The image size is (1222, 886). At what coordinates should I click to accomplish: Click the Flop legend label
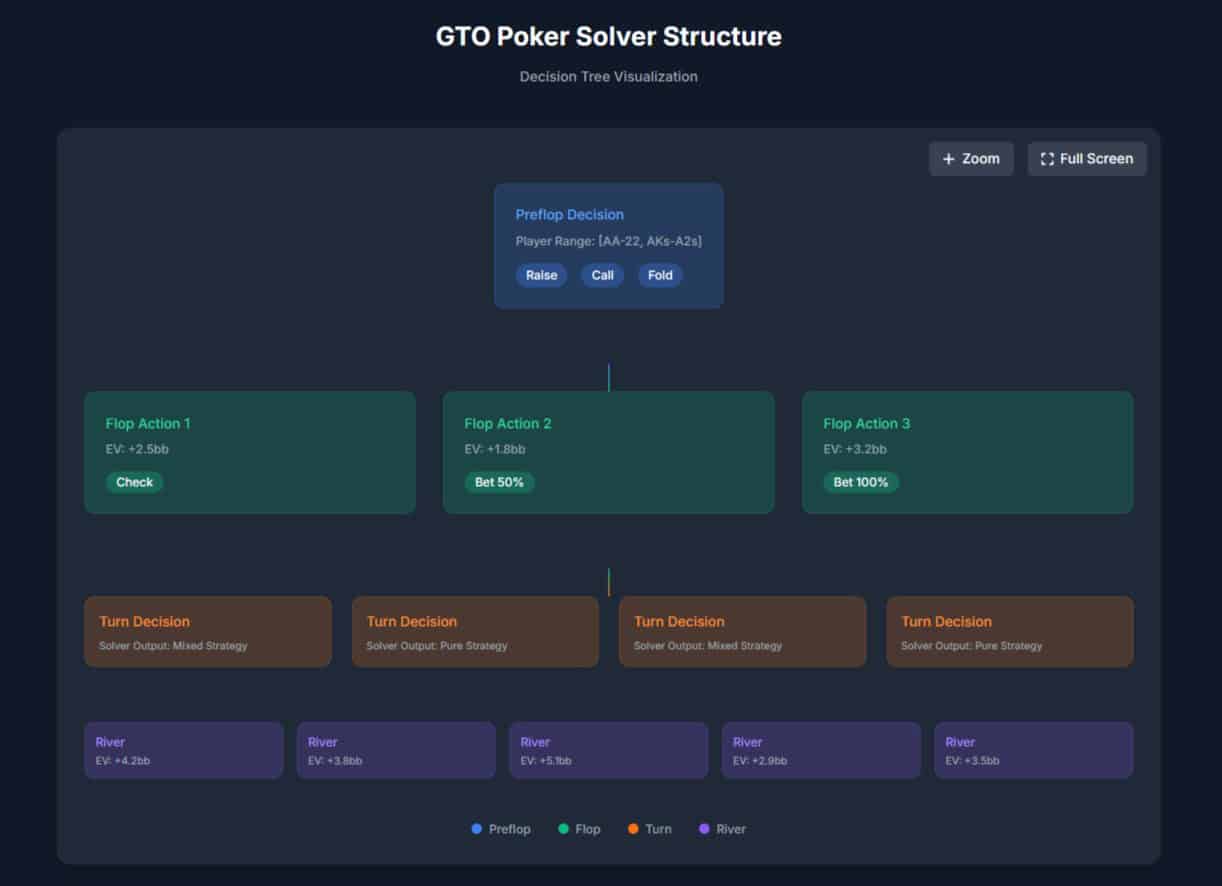pyautogui.click(x=588, y=829)
